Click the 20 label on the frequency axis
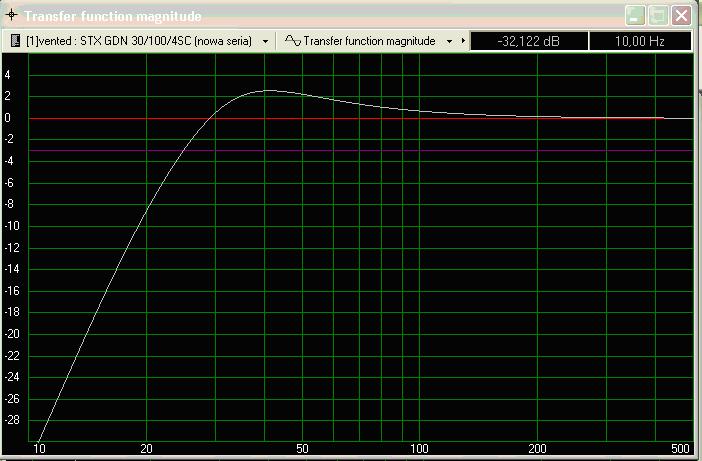This screenshot has width=702, height=461. (146, 448)
